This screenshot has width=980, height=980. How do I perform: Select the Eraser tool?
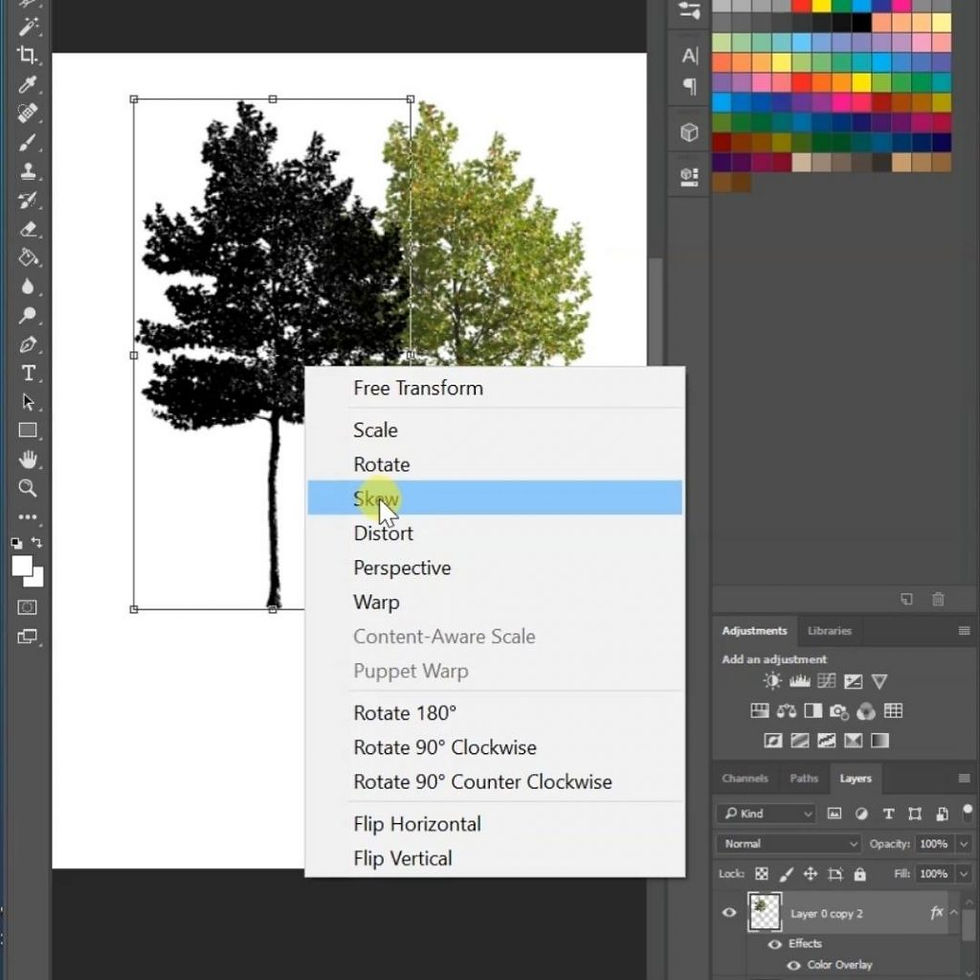[x=28, y=229]
